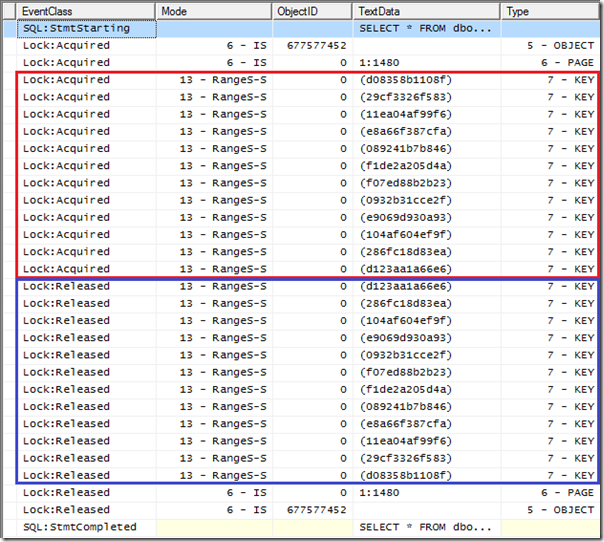Viewport: 604px width, 542px height.
Task: Click the Mode column header
Action: point(214,11)
